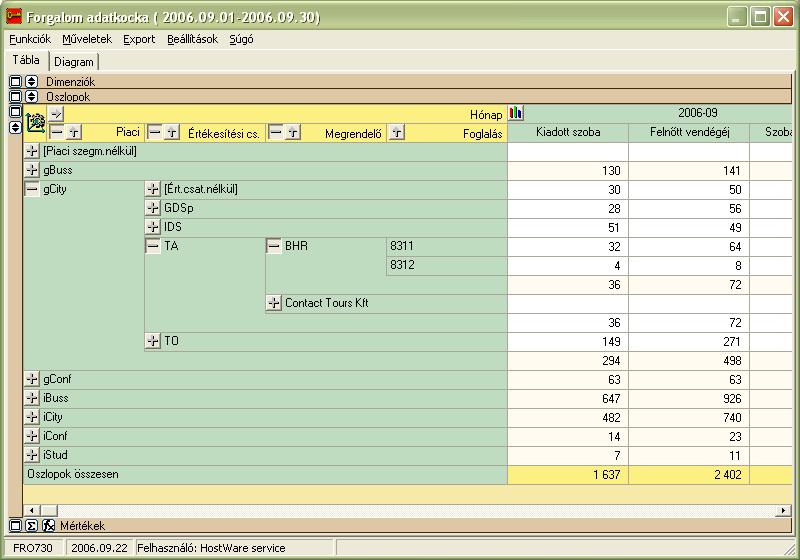This screenshot has width=800, height=560.
Task: Click the sort arrow button beside Foglalás
Action: [396, 133]
